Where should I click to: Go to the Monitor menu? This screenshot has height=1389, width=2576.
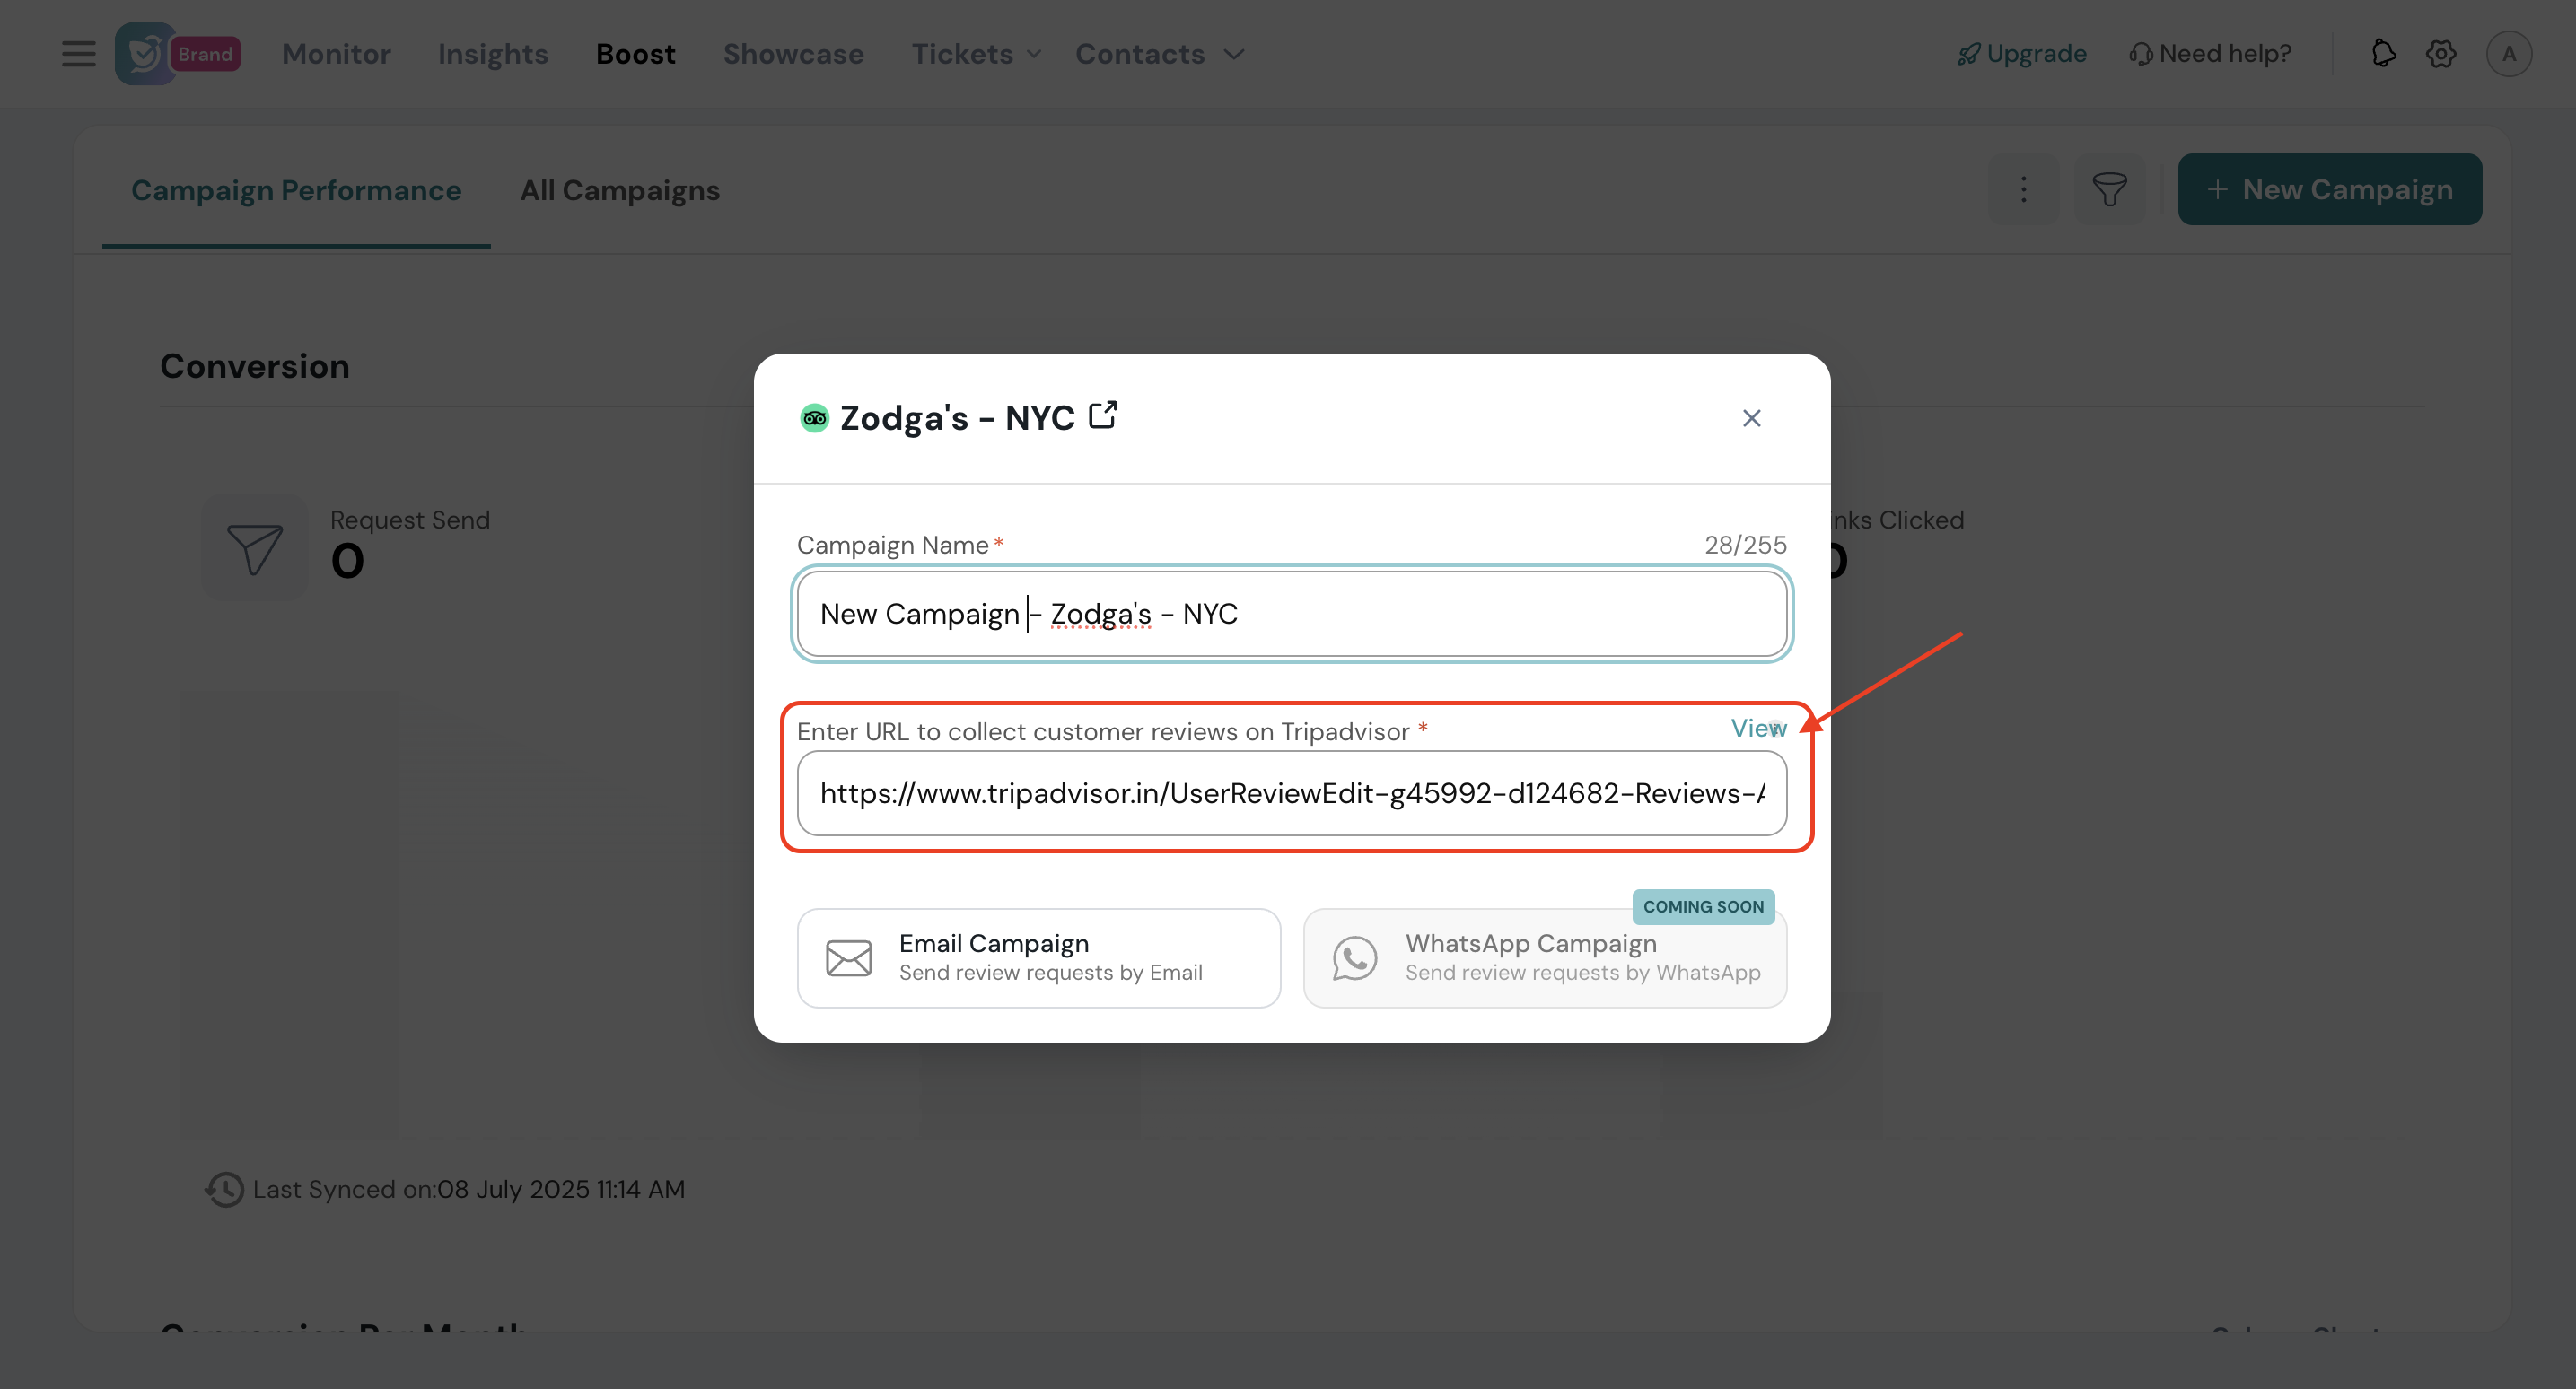336,54
